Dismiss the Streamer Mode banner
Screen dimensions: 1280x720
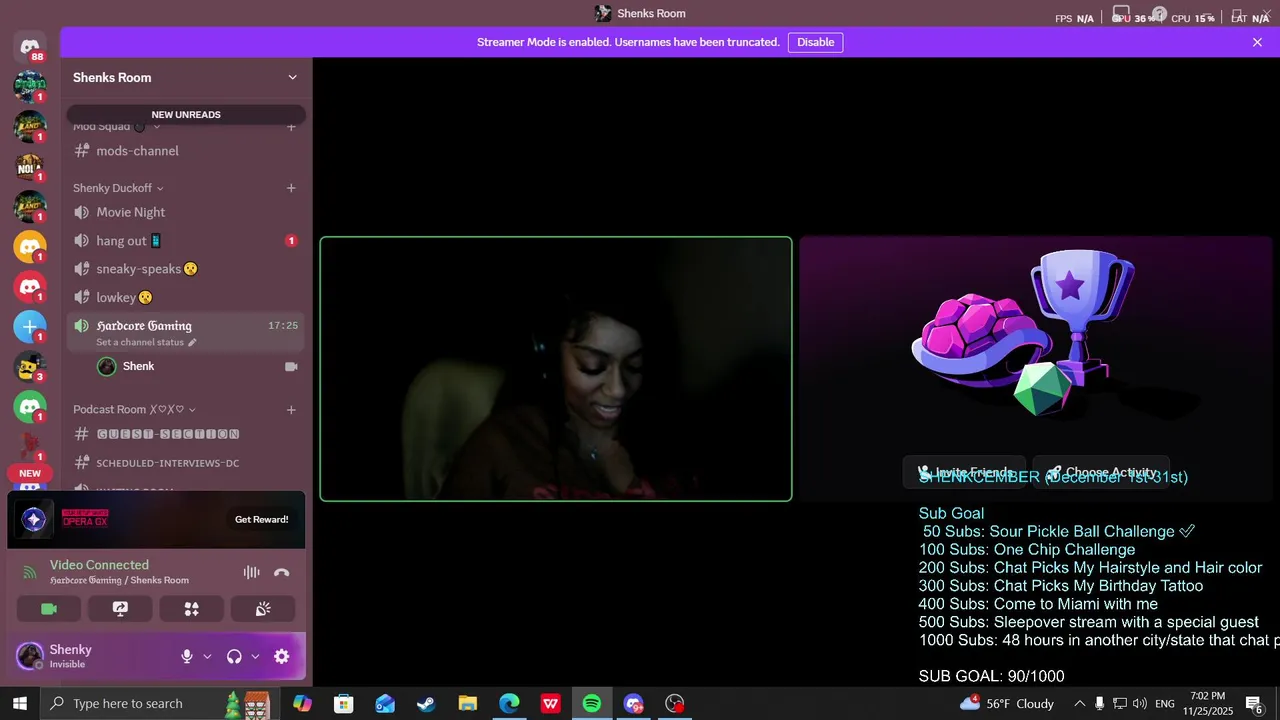coord(1257,42)
